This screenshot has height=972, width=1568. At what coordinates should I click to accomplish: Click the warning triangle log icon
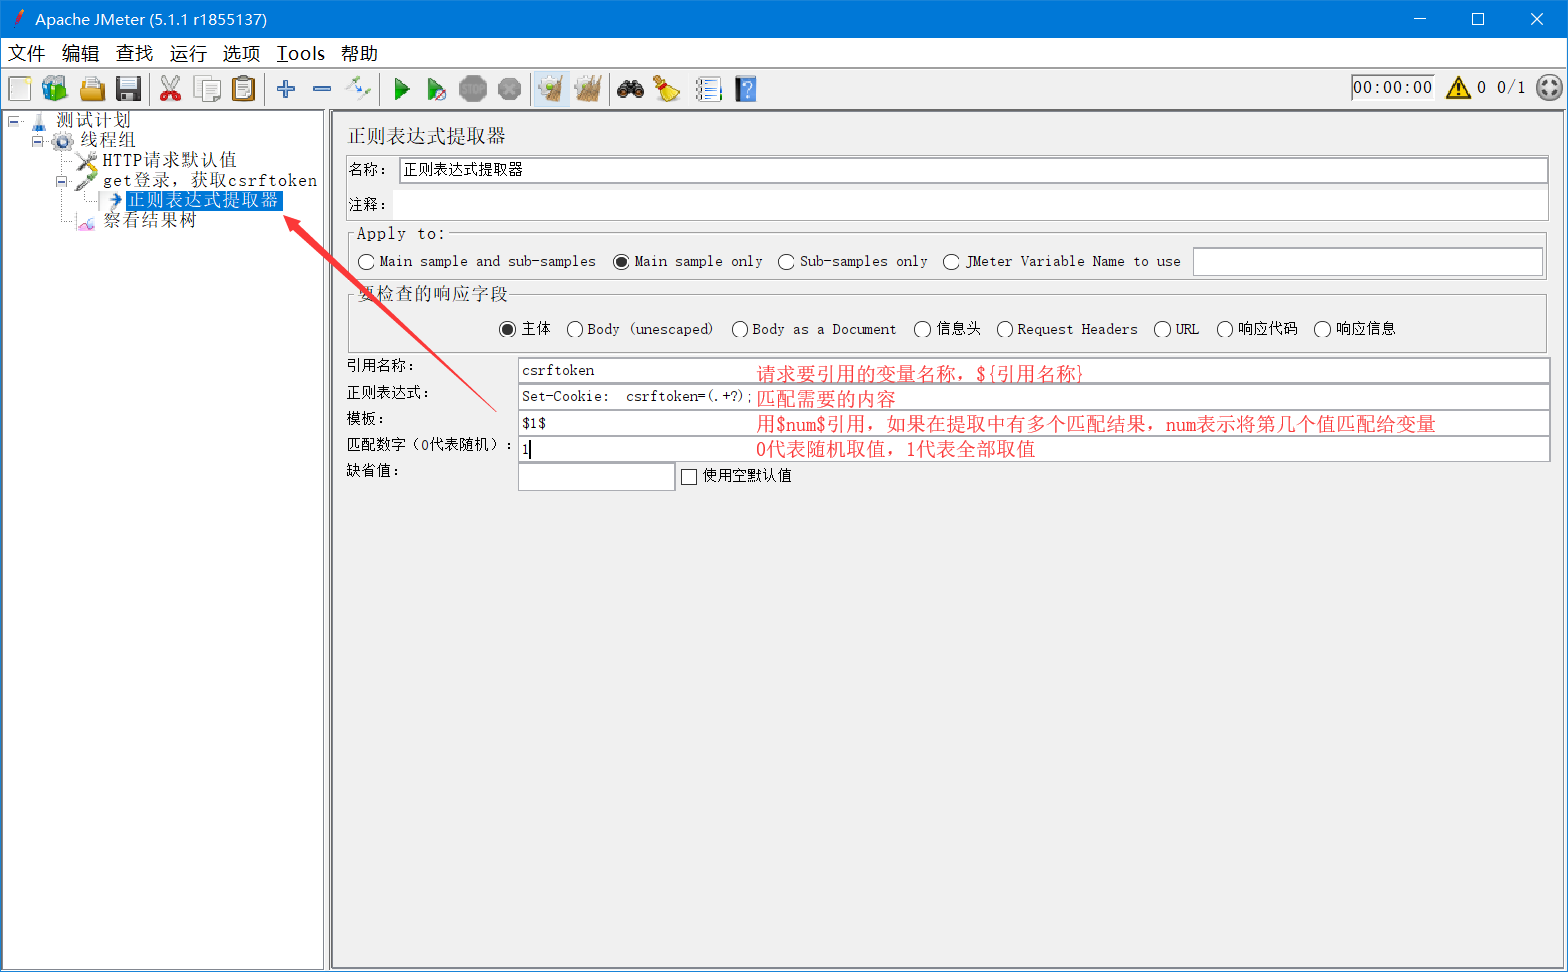[1459, 88]
